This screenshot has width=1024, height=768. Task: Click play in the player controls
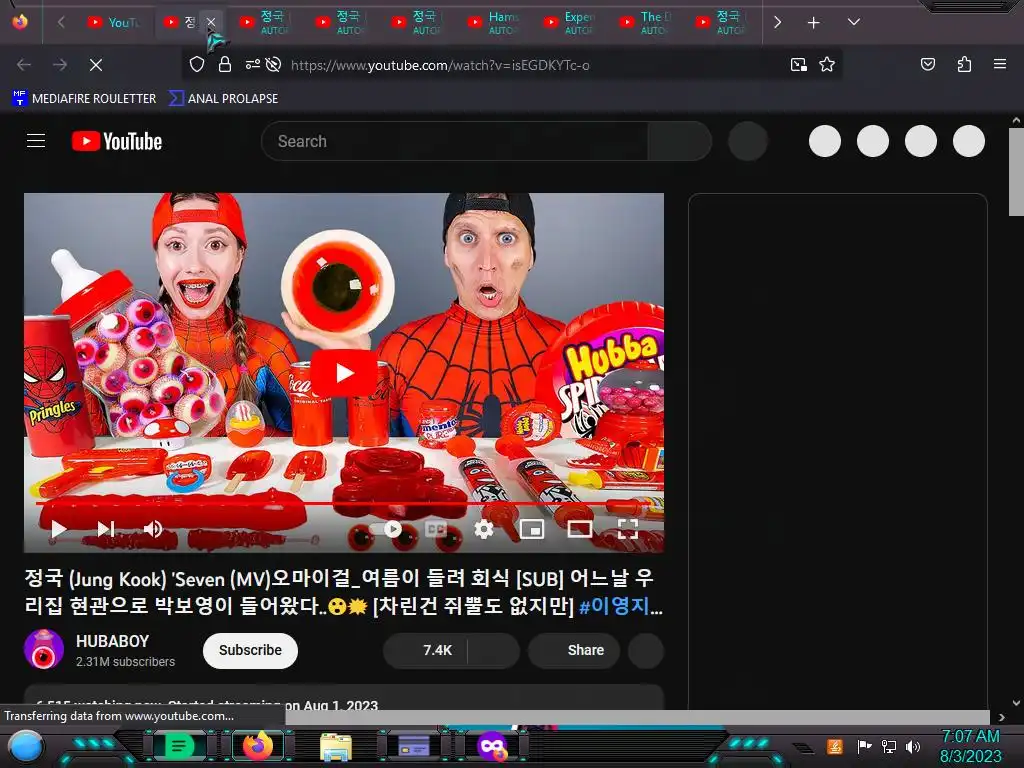click(58, 529)
